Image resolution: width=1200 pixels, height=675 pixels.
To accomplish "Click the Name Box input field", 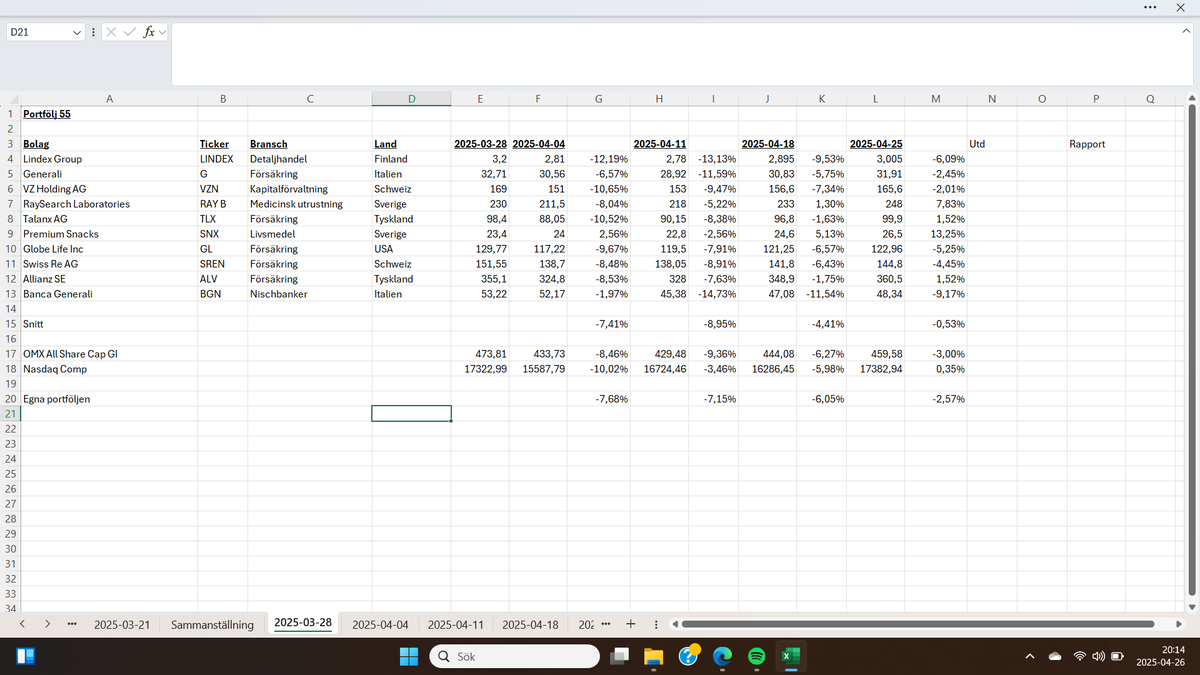I will pos(37,32).
